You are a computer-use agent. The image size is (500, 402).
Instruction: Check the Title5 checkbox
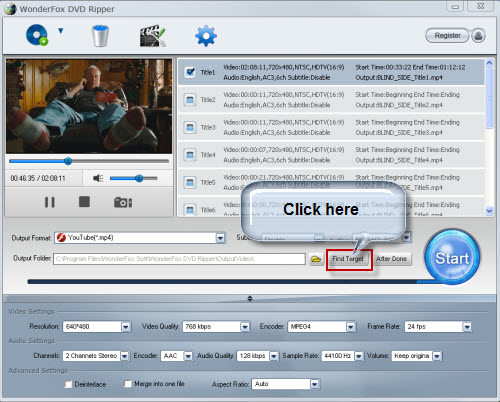pyautogui.click(x=190, y=182)
